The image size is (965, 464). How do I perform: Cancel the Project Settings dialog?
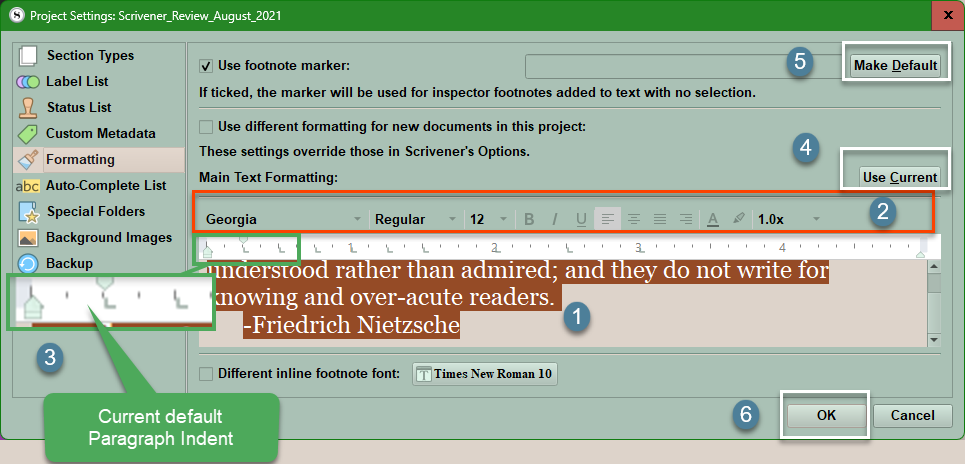(x=912, y=415)
